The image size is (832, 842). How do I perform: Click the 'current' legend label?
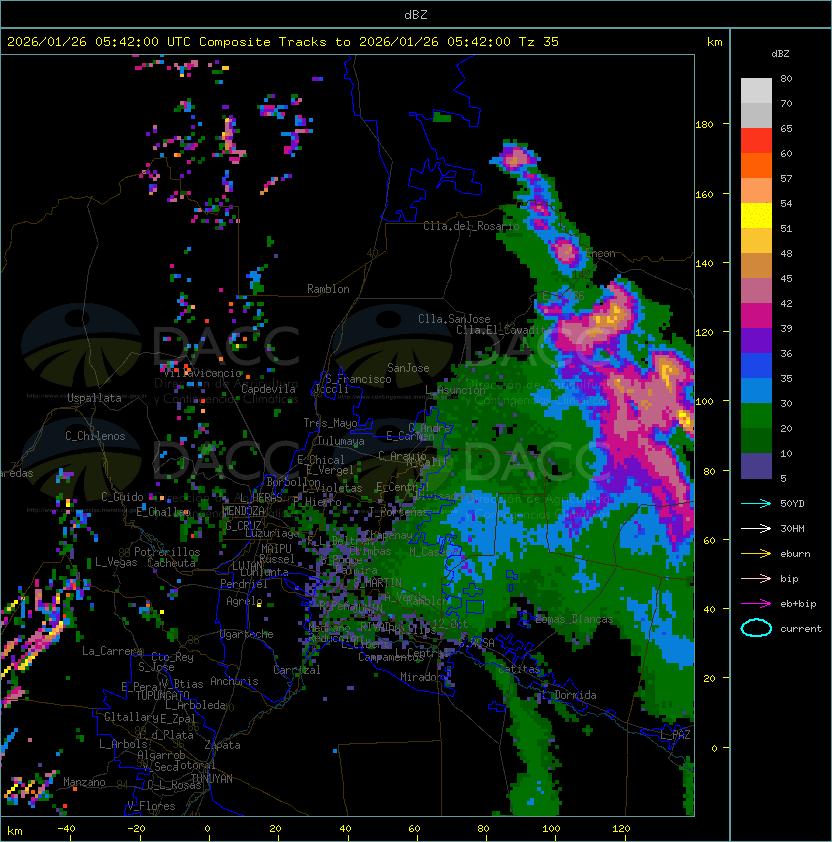click(801, 629)
